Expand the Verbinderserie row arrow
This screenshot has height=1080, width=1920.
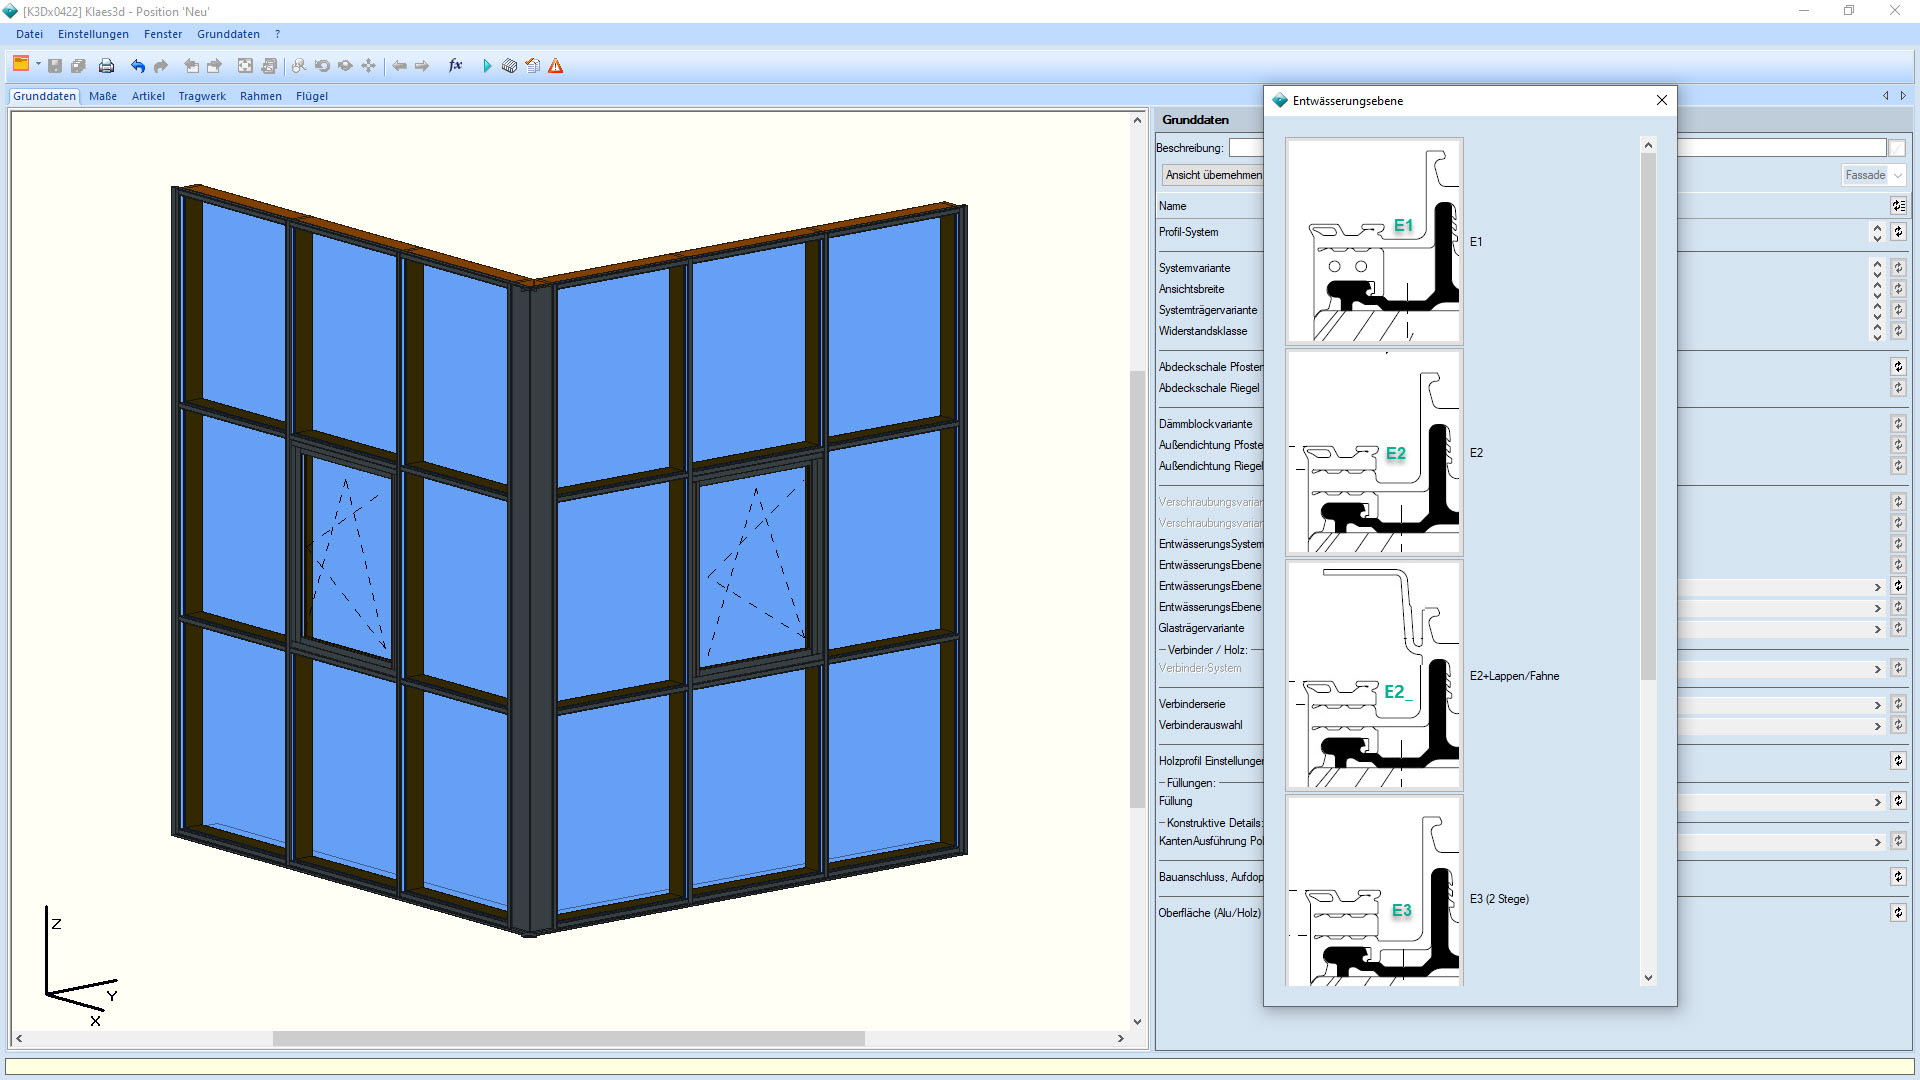point(1877,705)
